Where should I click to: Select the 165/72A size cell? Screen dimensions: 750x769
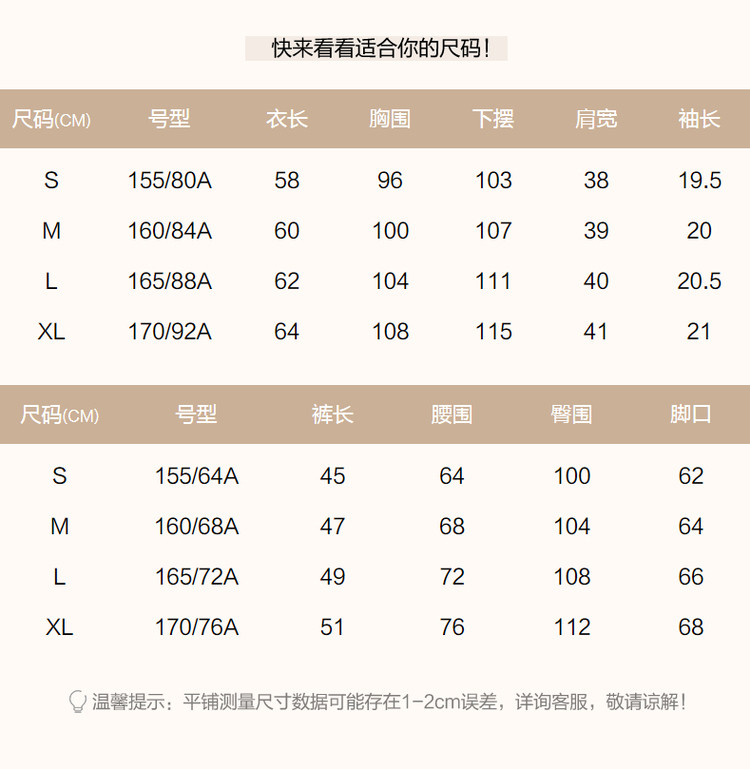(x=197, y=577)
